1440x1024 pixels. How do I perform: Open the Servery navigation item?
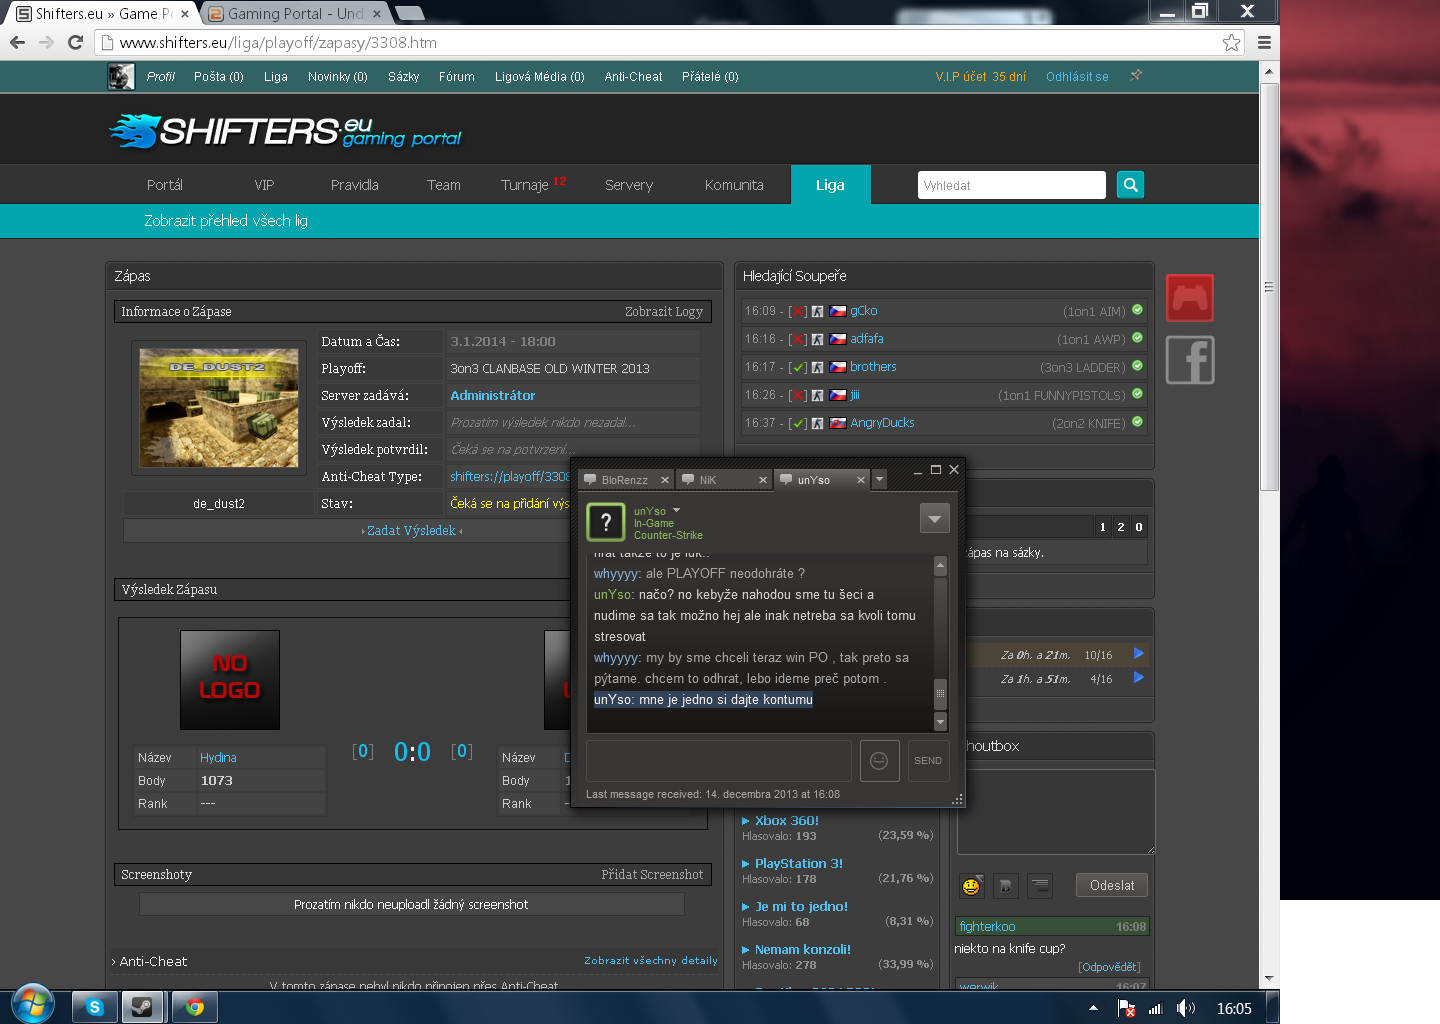click(x=629, y=185)
